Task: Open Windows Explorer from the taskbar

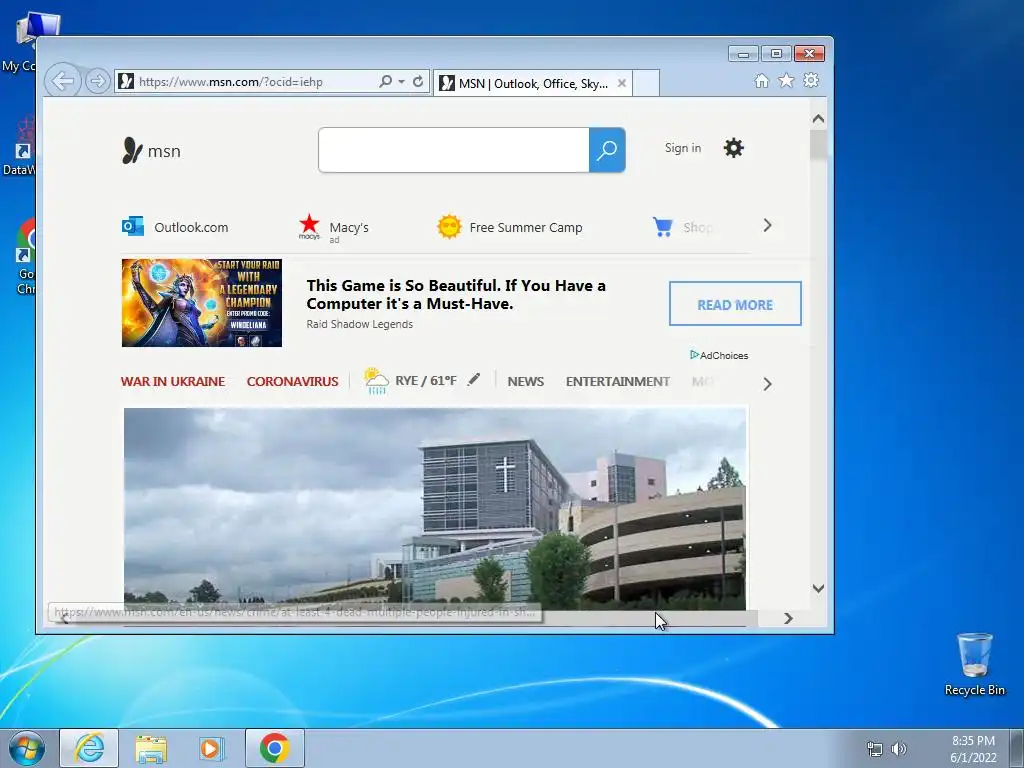Action: [x=151, y=748]
